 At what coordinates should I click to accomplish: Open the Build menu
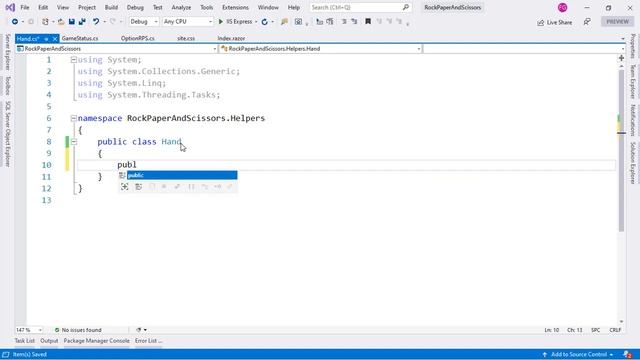[x=111, y=7]
